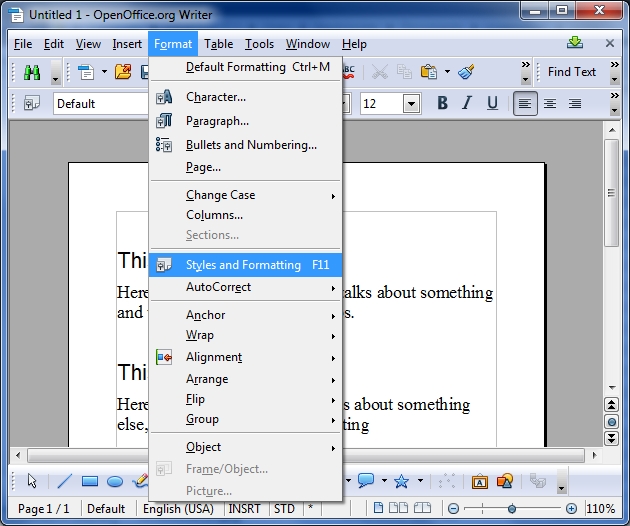Close document with X in menu bar
The image size is (630, 526).
610,43
